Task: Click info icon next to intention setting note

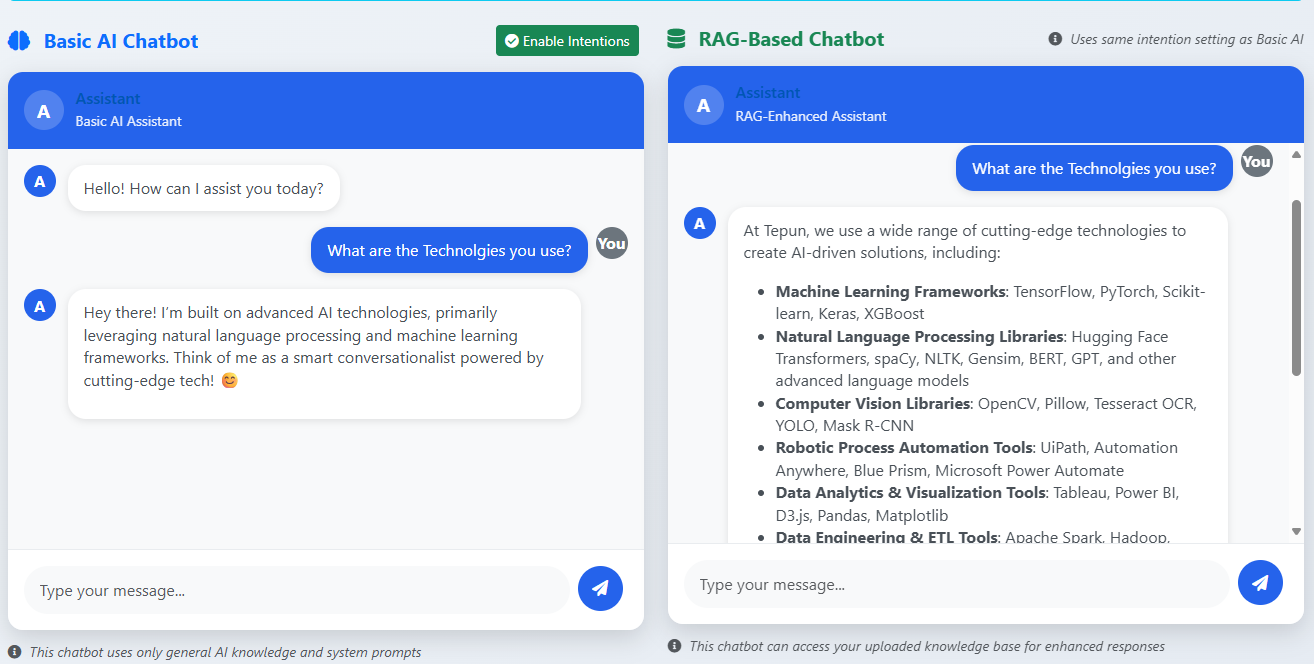Action: click(x=1055, y=39)
